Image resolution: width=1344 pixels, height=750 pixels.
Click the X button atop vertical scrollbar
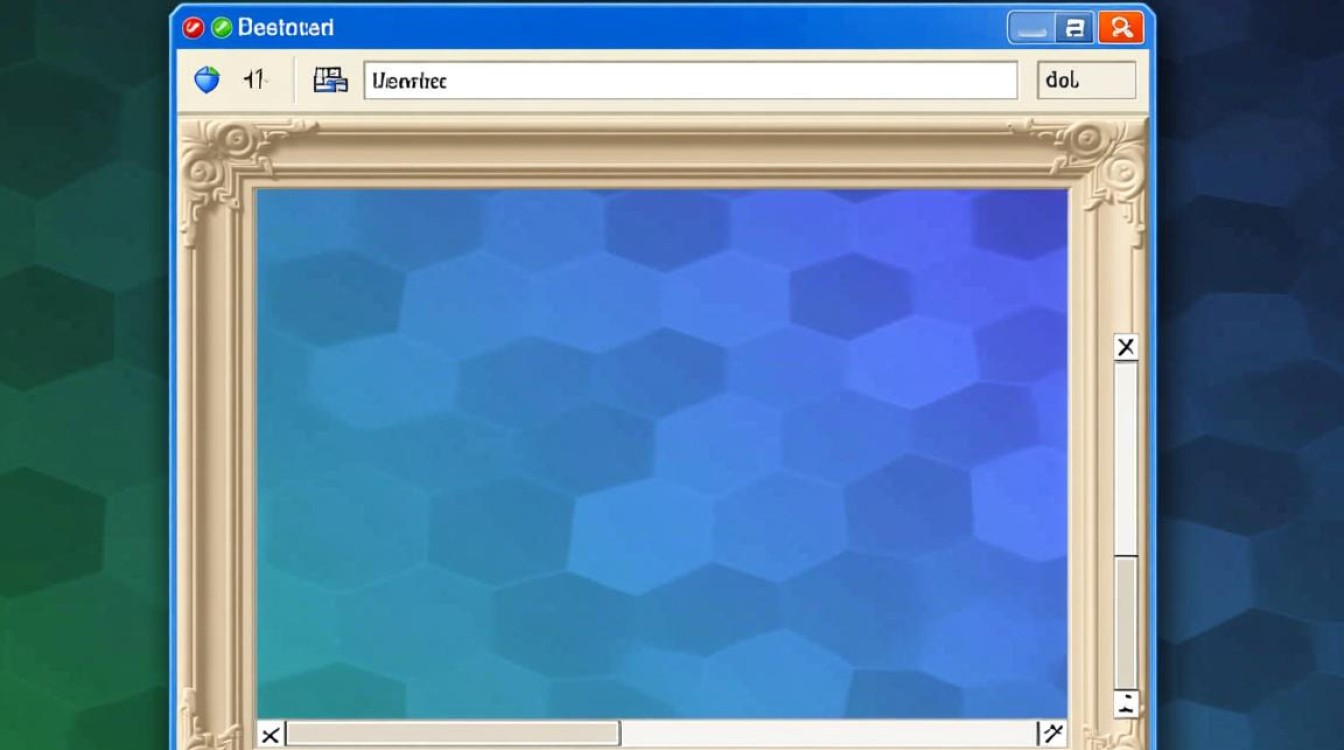point(1126,347)
